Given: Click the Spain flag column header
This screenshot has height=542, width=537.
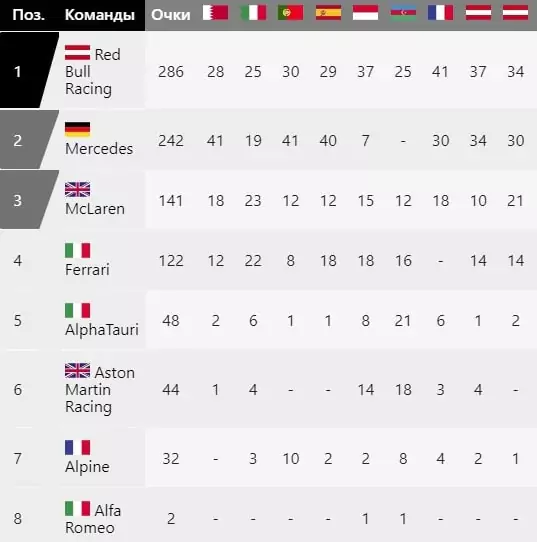Looking at the screenshot, I should pos(328,13).
